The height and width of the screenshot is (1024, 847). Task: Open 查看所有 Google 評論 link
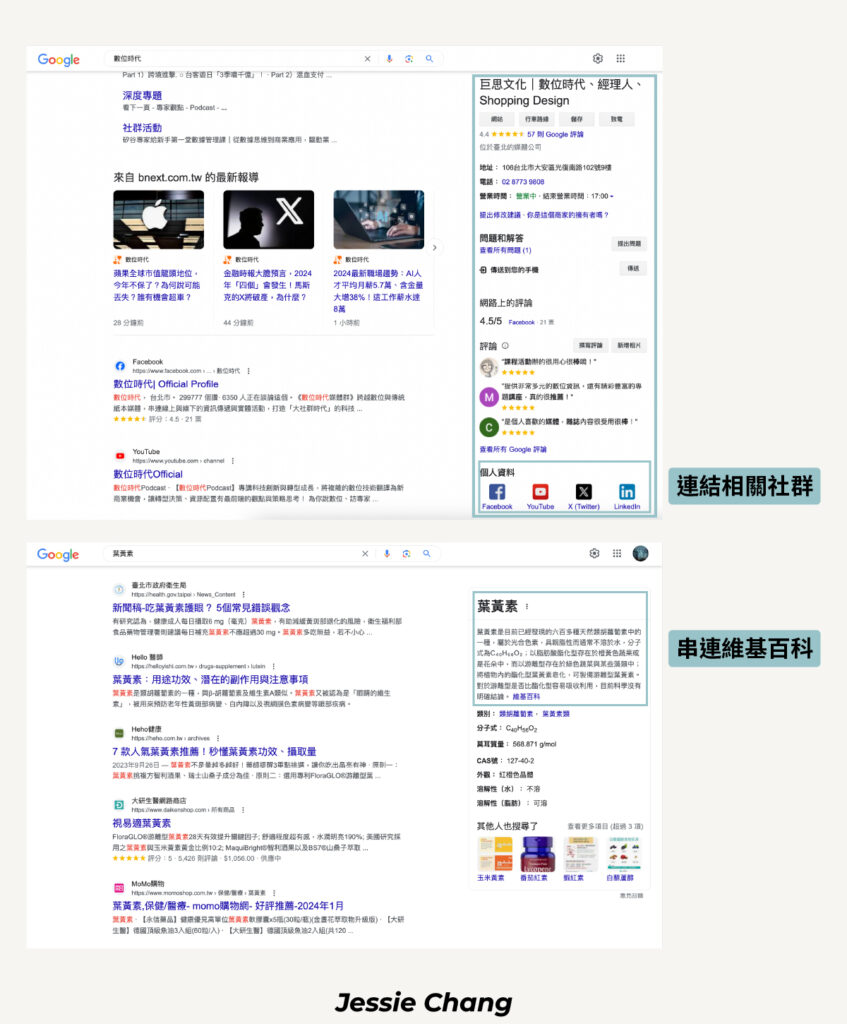[513, 450]
